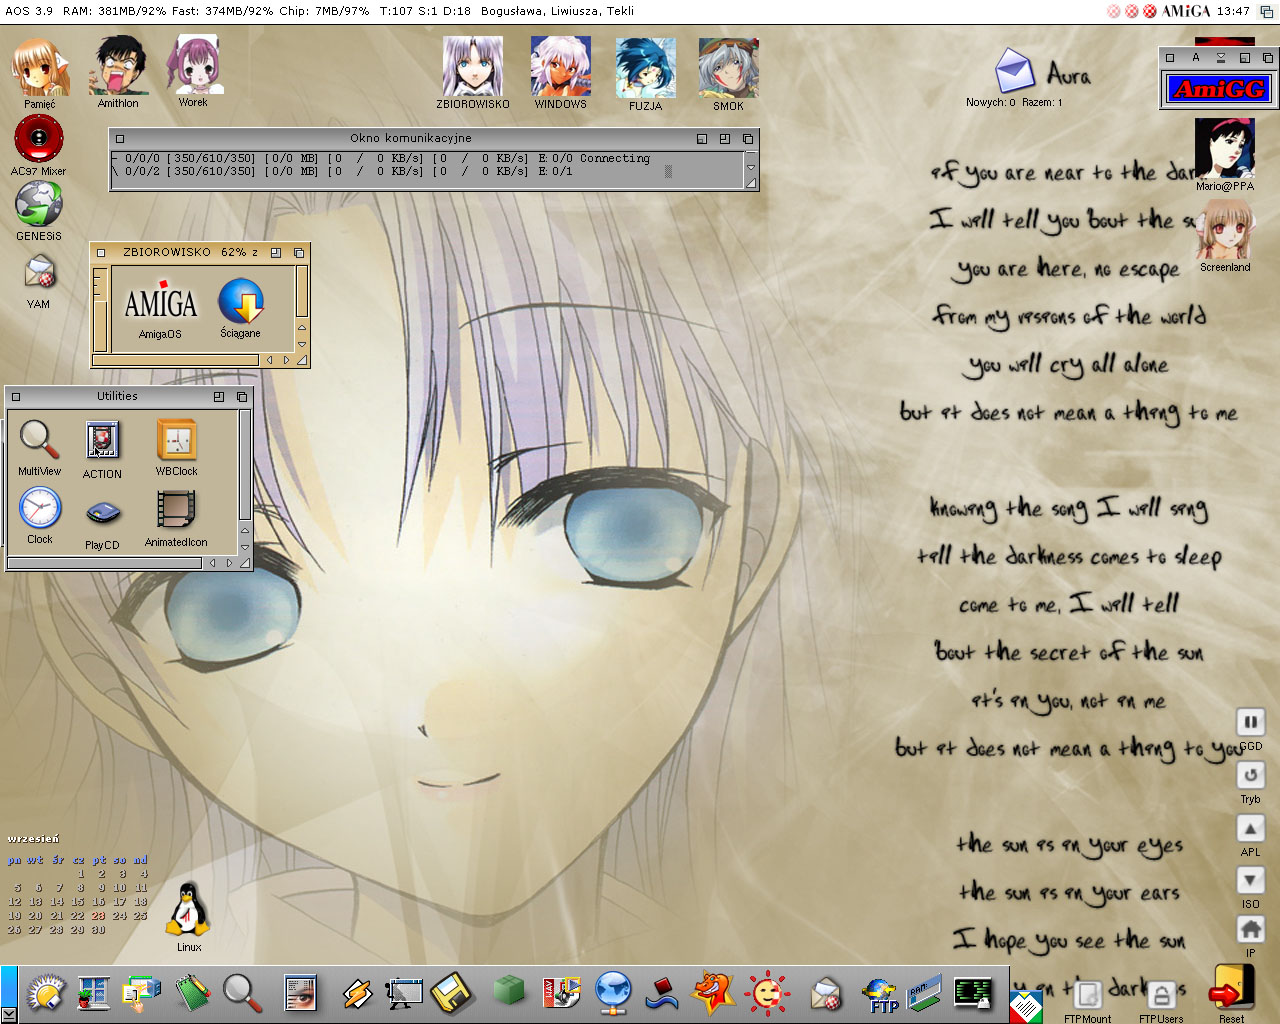Click the AMiGA logo in top bar
1280x1024 pixels.
(1186, 11)
